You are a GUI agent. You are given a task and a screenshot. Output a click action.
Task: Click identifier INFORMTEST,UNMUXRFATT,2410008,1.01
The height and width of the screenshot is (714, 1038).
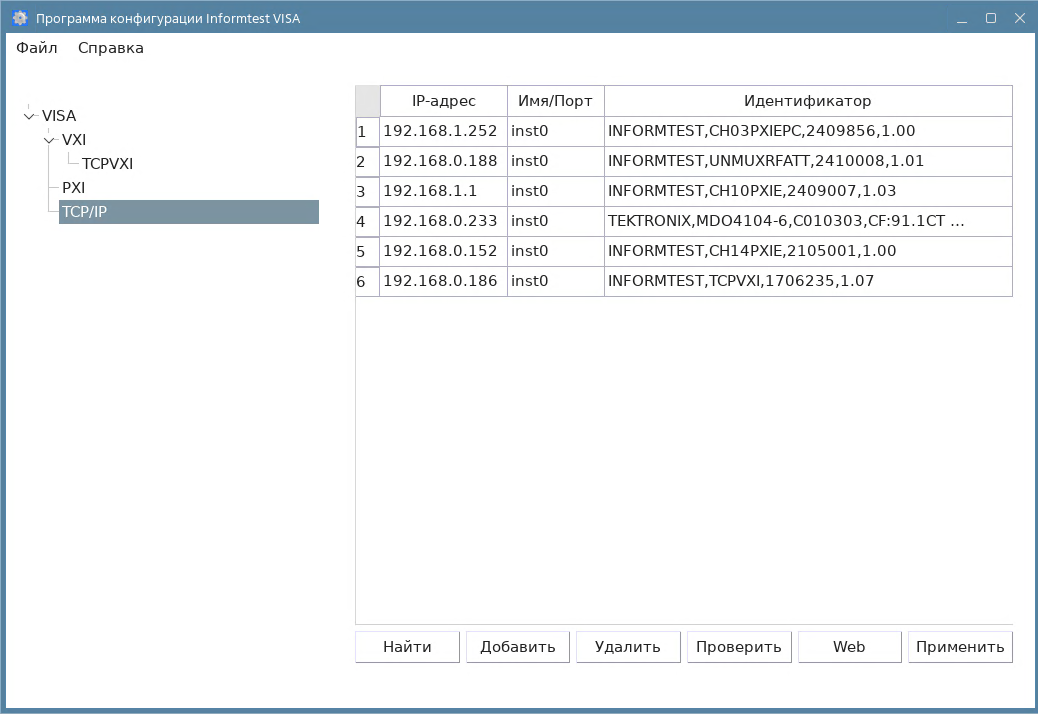[808, 161]
